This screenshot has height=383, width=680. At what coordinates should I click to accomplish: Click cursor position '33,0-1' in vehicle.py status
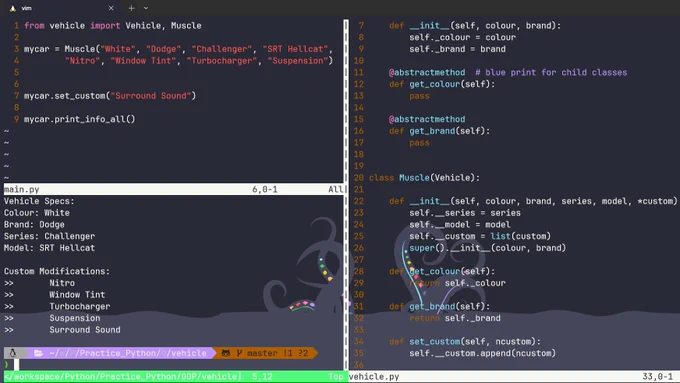click(x=657, y=376)
